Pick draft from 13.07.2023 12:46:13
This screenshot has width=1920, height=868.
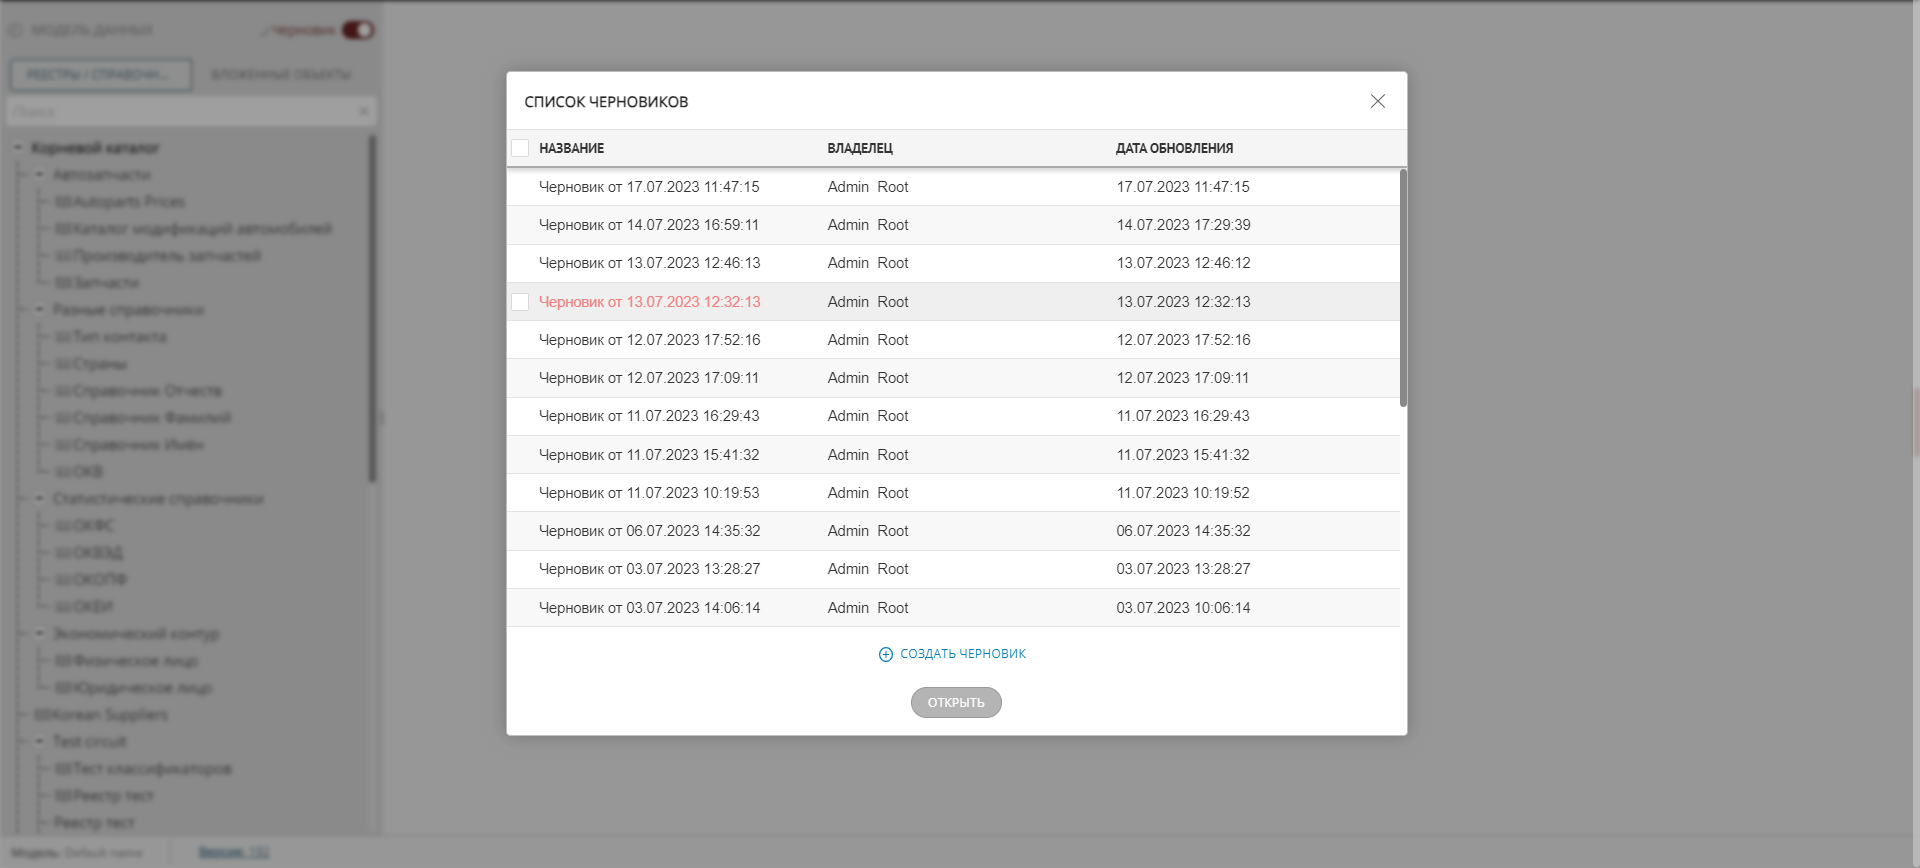point(649,263)
